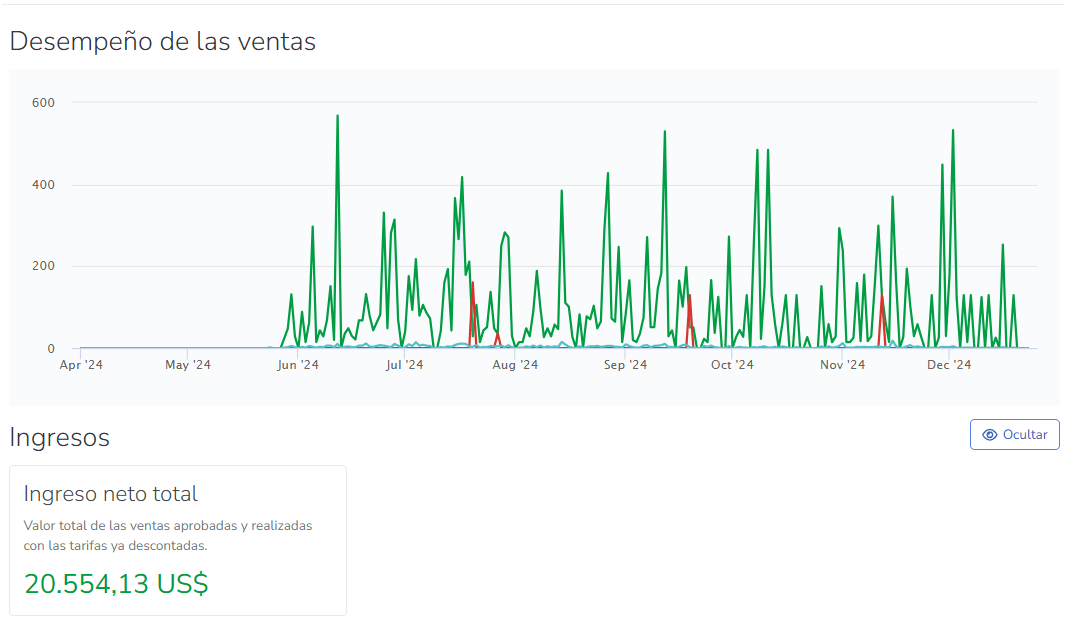This screenshot has width=1066, height=621.
Task: Click the Dec '24 axis label
Action: point(949,365)
